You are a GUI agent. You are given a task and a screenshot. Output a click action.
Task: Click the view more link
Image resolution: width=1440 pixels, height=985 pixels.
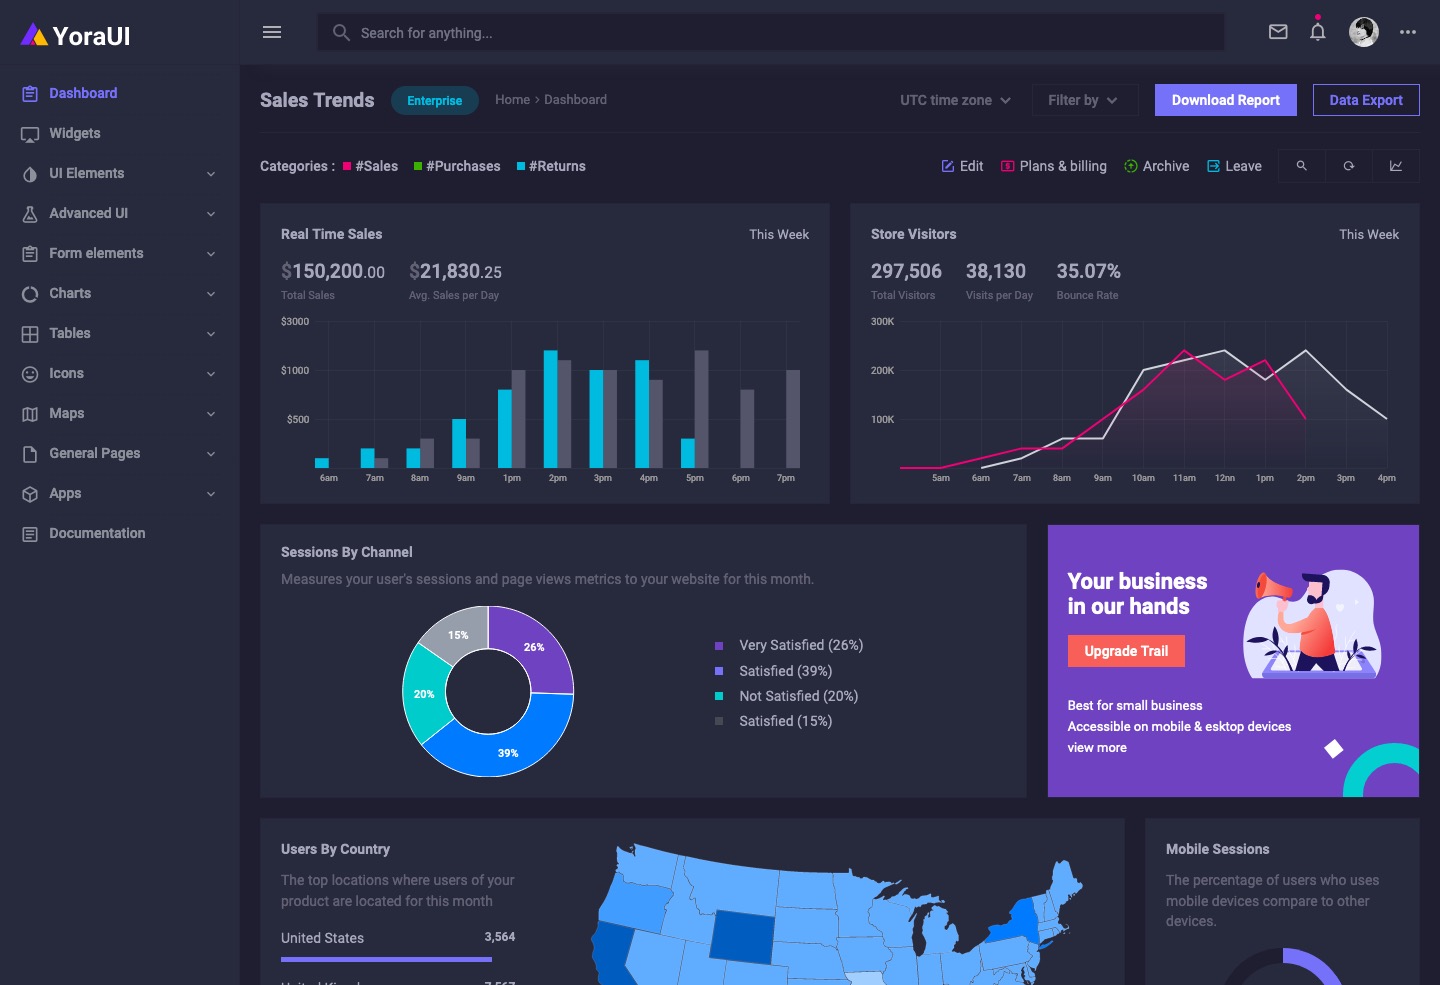1097,748
